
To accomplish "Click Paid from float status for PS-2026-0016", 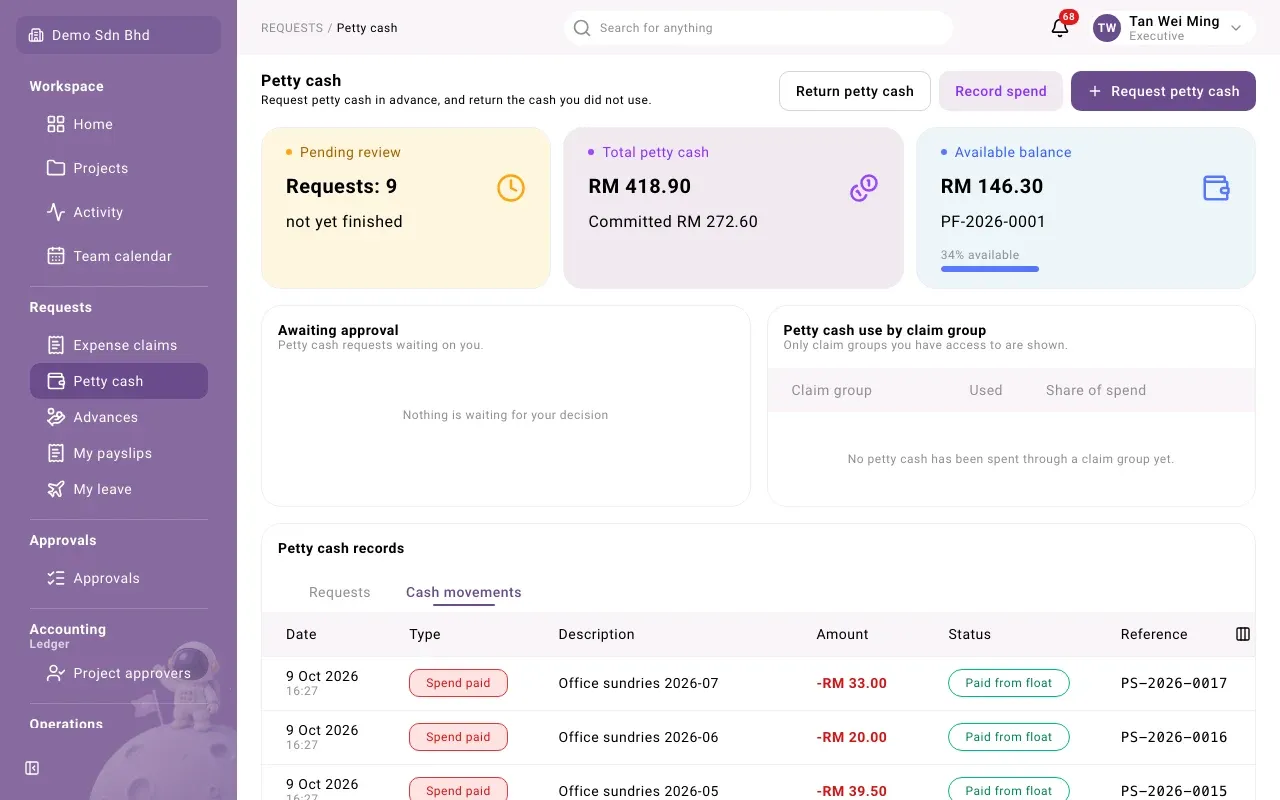I will pos(1009,737).
